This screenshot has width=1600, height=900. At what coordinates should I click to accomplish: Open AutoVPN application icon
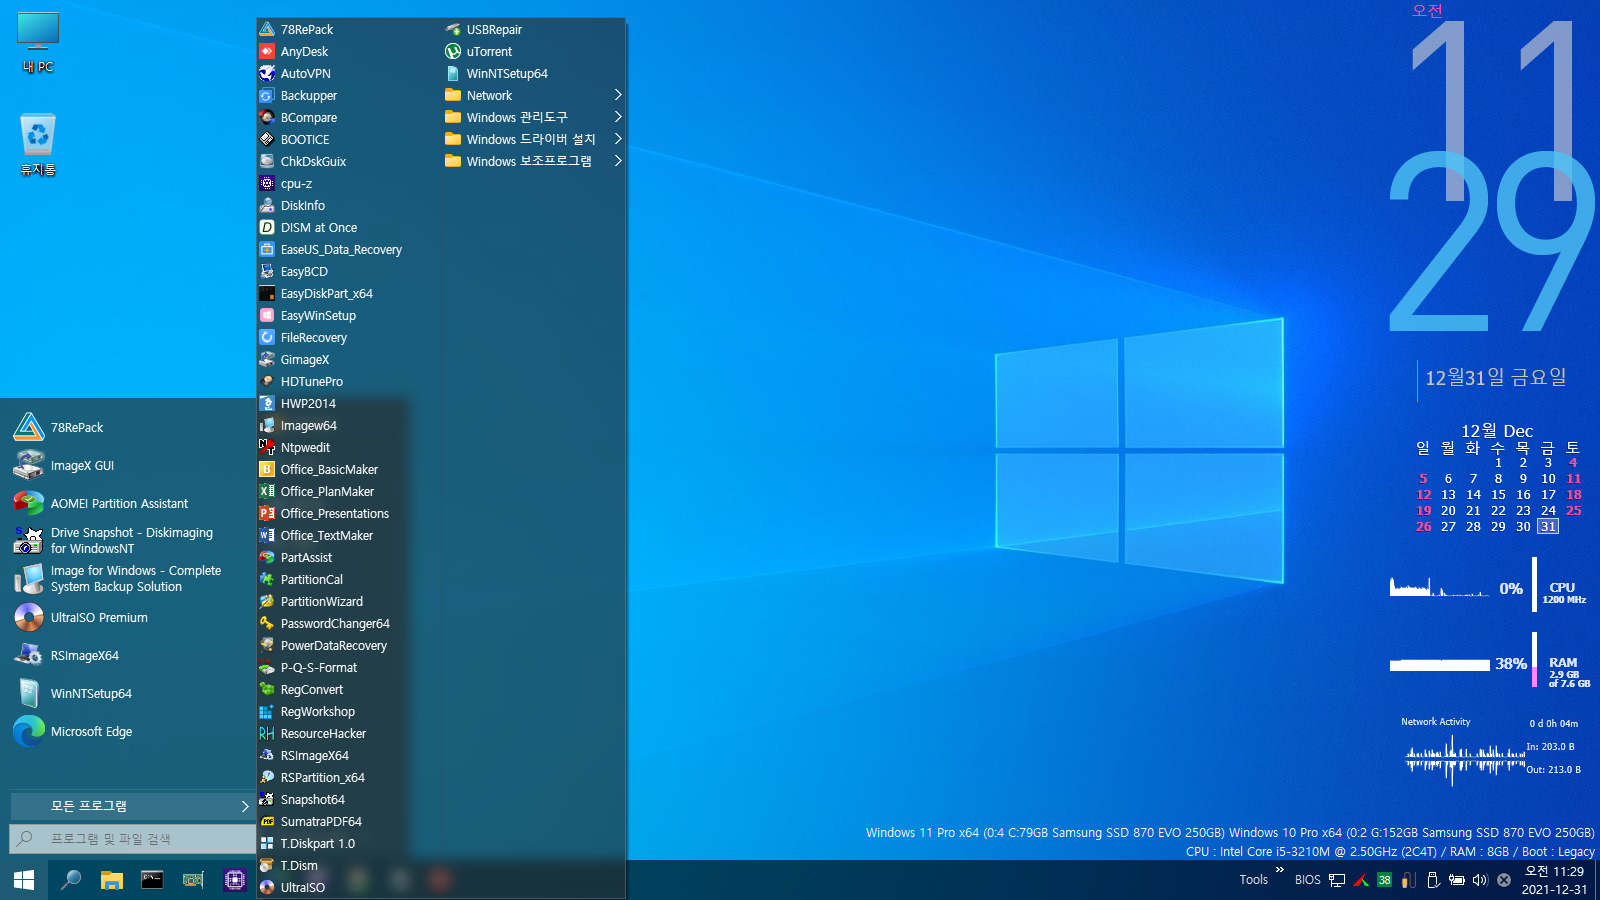pyautogui.click(x=267, y=73)
